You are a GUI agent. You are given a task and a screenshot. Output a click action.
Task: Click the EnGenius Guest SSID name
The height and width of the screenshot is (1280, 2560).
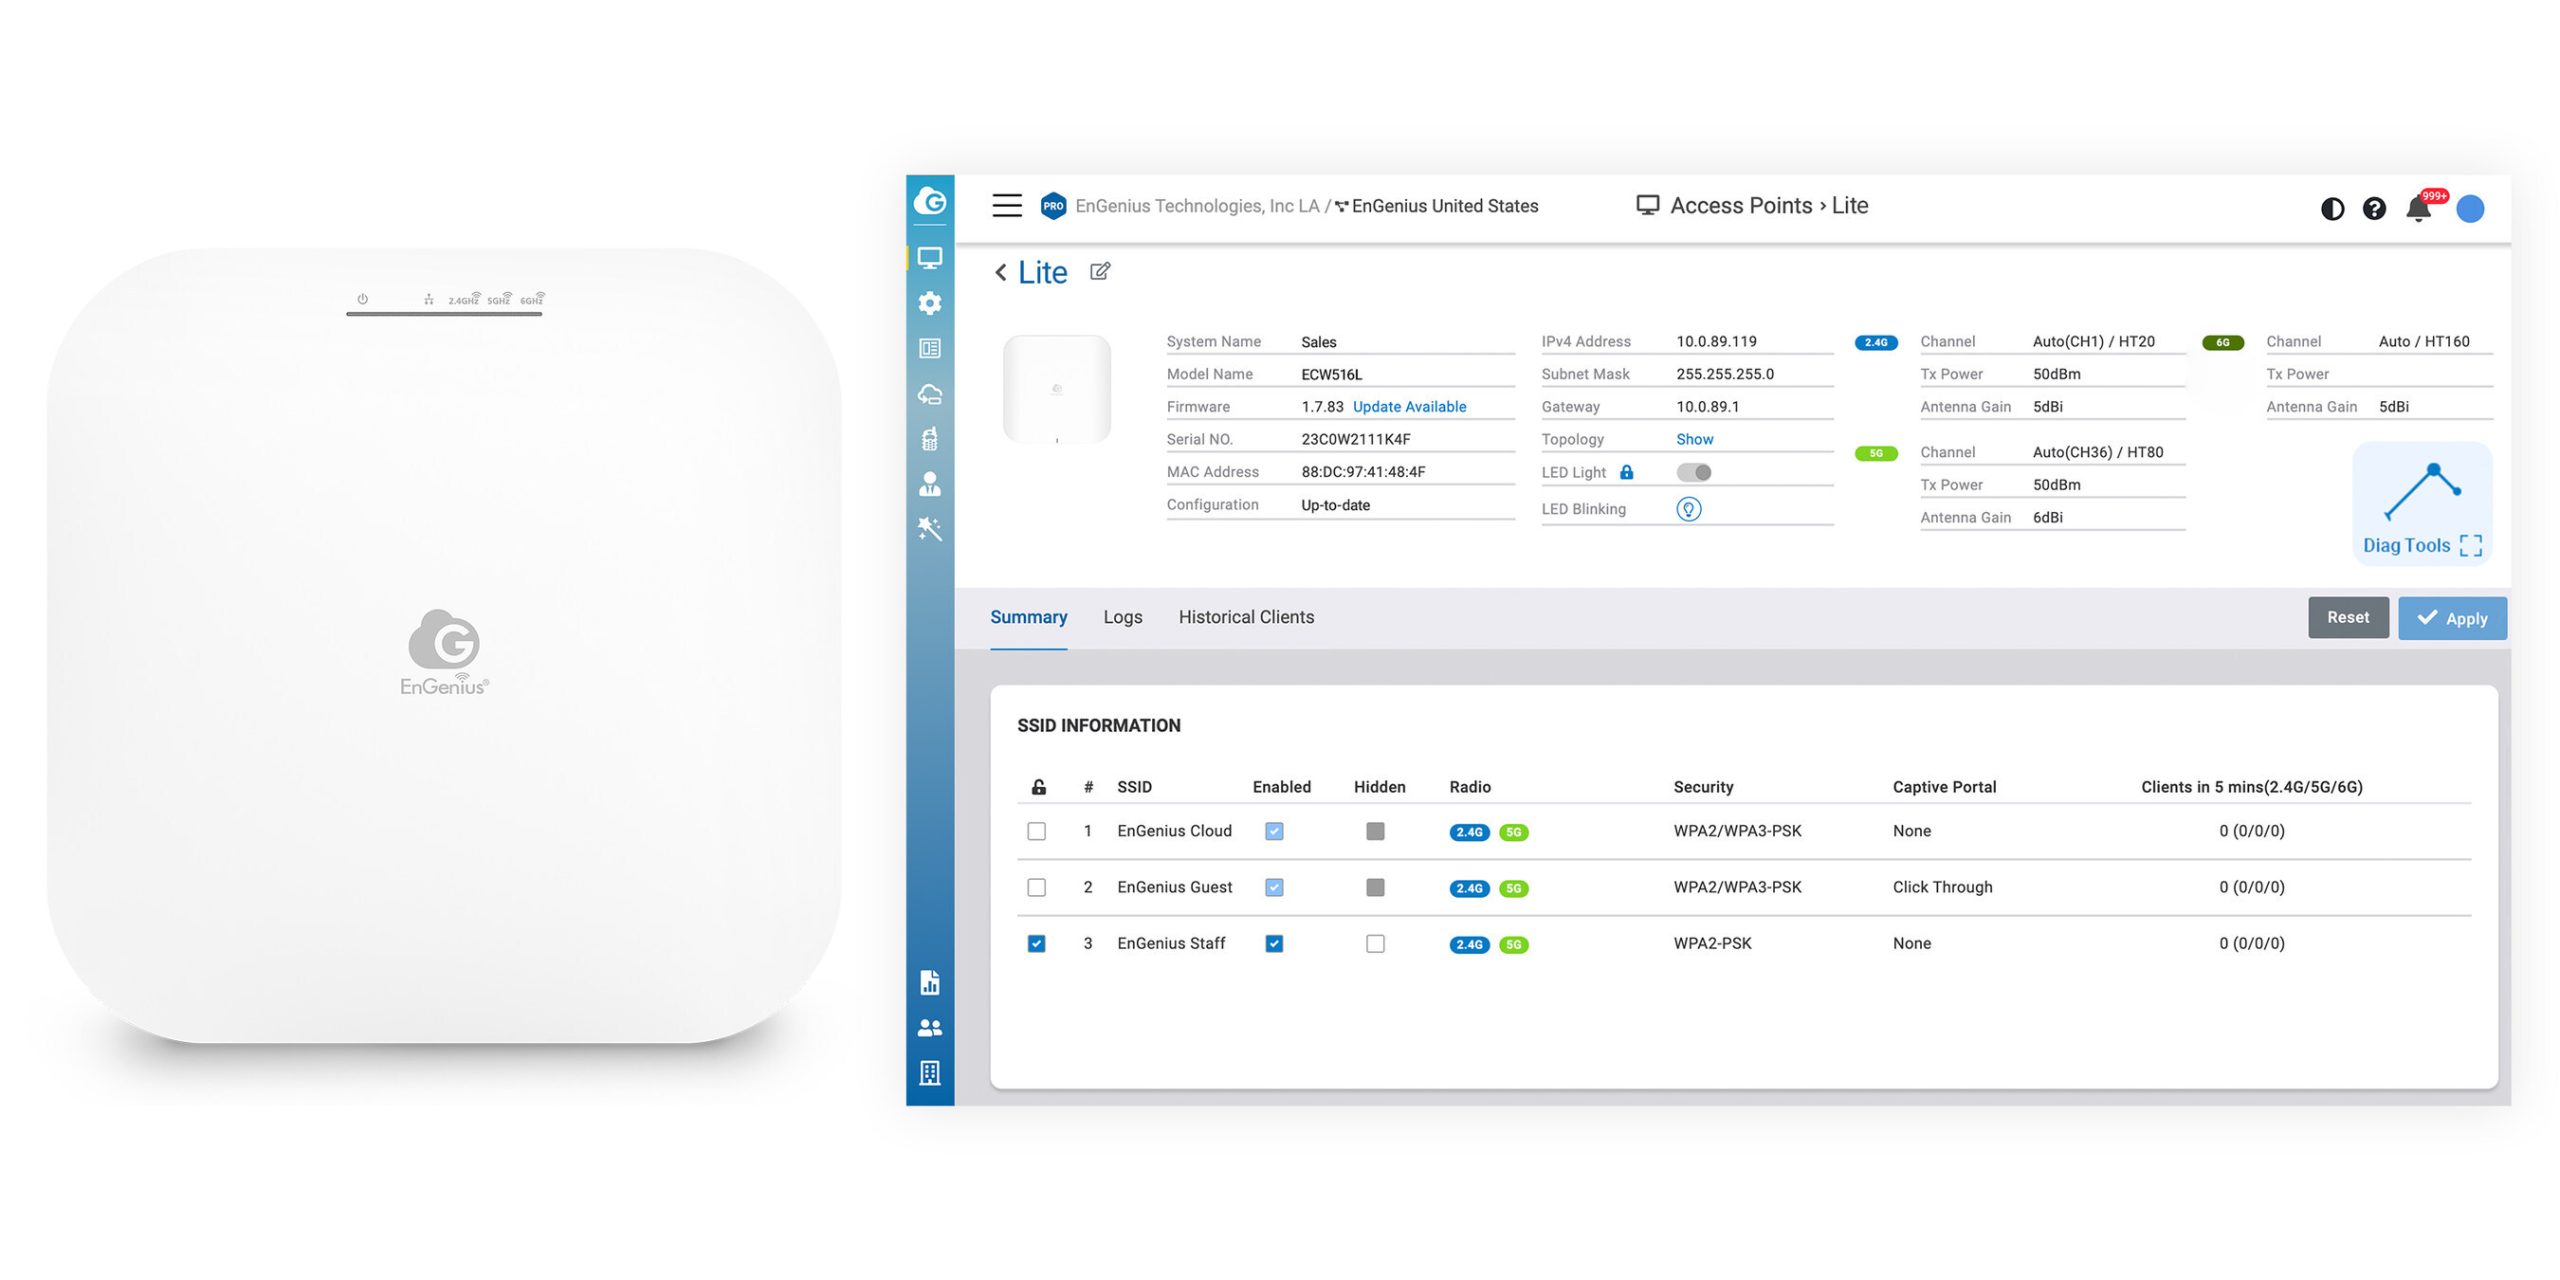coord(1173,887)
